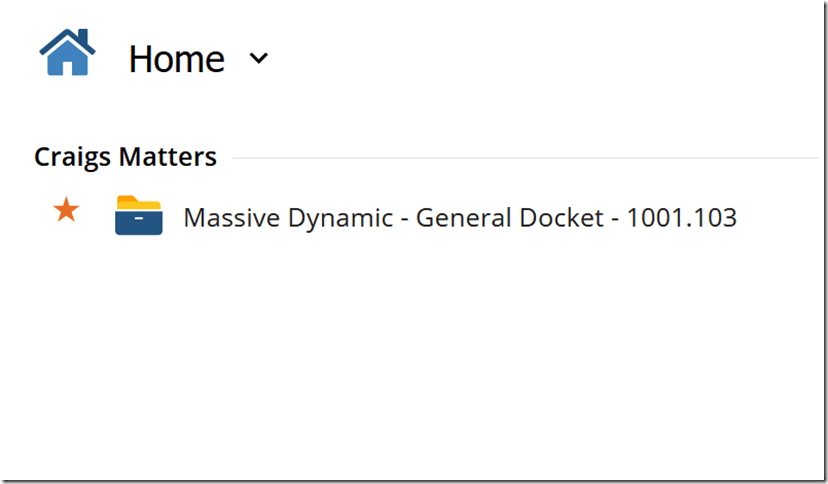
Task: Select the Home title text
Action: pyautogui.click(x=177, y=59)
